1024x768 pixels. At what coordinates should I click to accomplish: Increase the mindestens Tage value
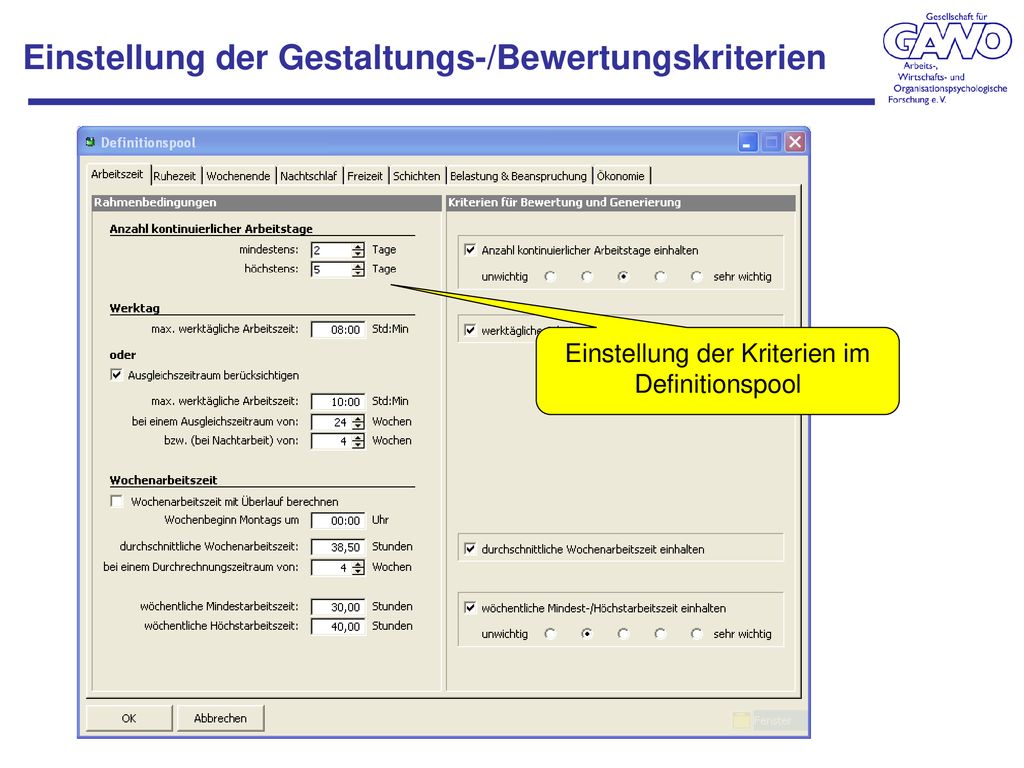tap(358, 246)
